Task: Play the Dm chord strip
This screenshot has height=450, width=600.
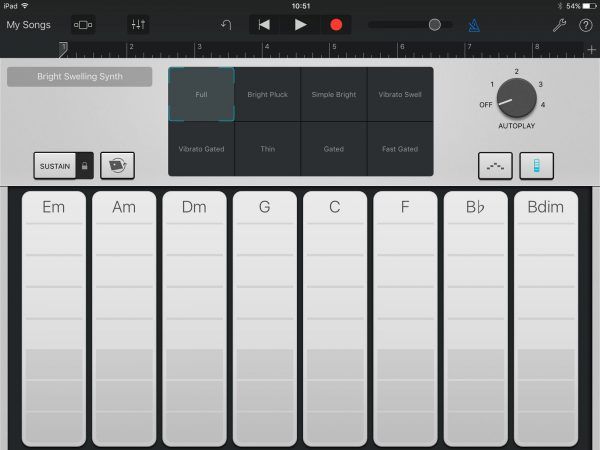Action: (x=194, y=318)
